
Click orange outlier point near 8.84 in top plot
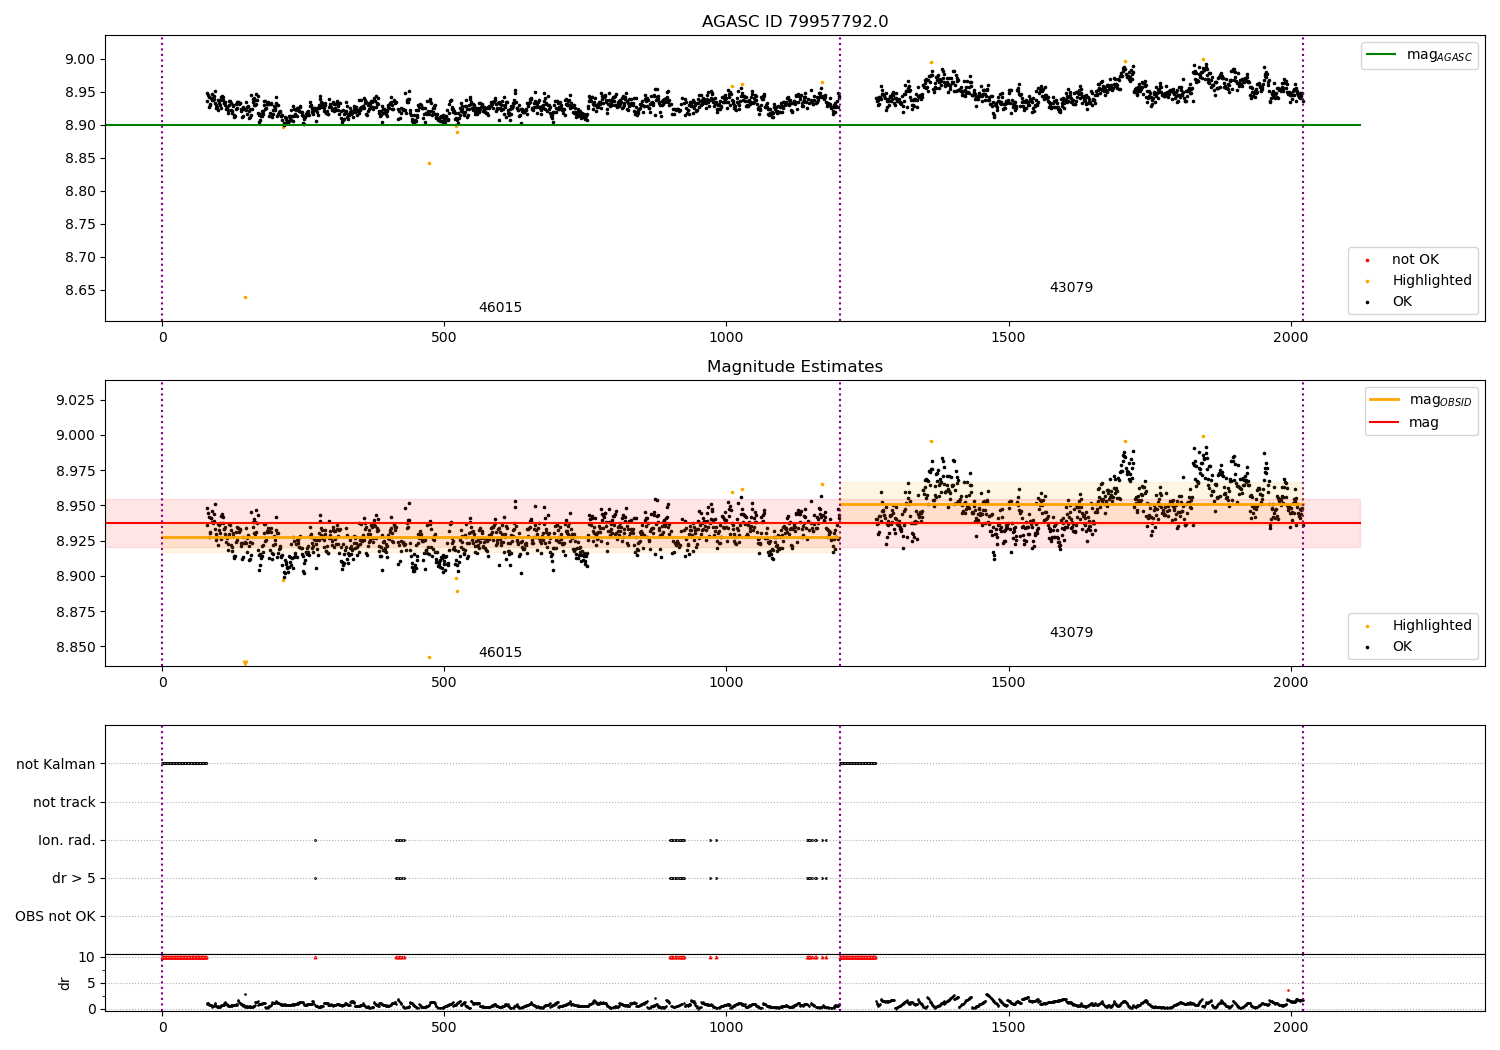coord(429,163)
